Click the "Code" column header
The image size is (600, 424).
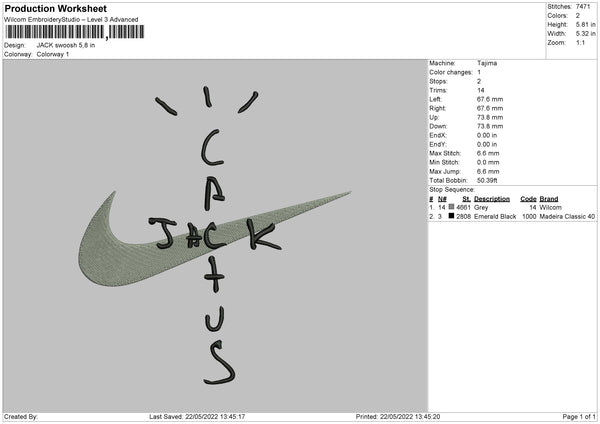[528, 199]
